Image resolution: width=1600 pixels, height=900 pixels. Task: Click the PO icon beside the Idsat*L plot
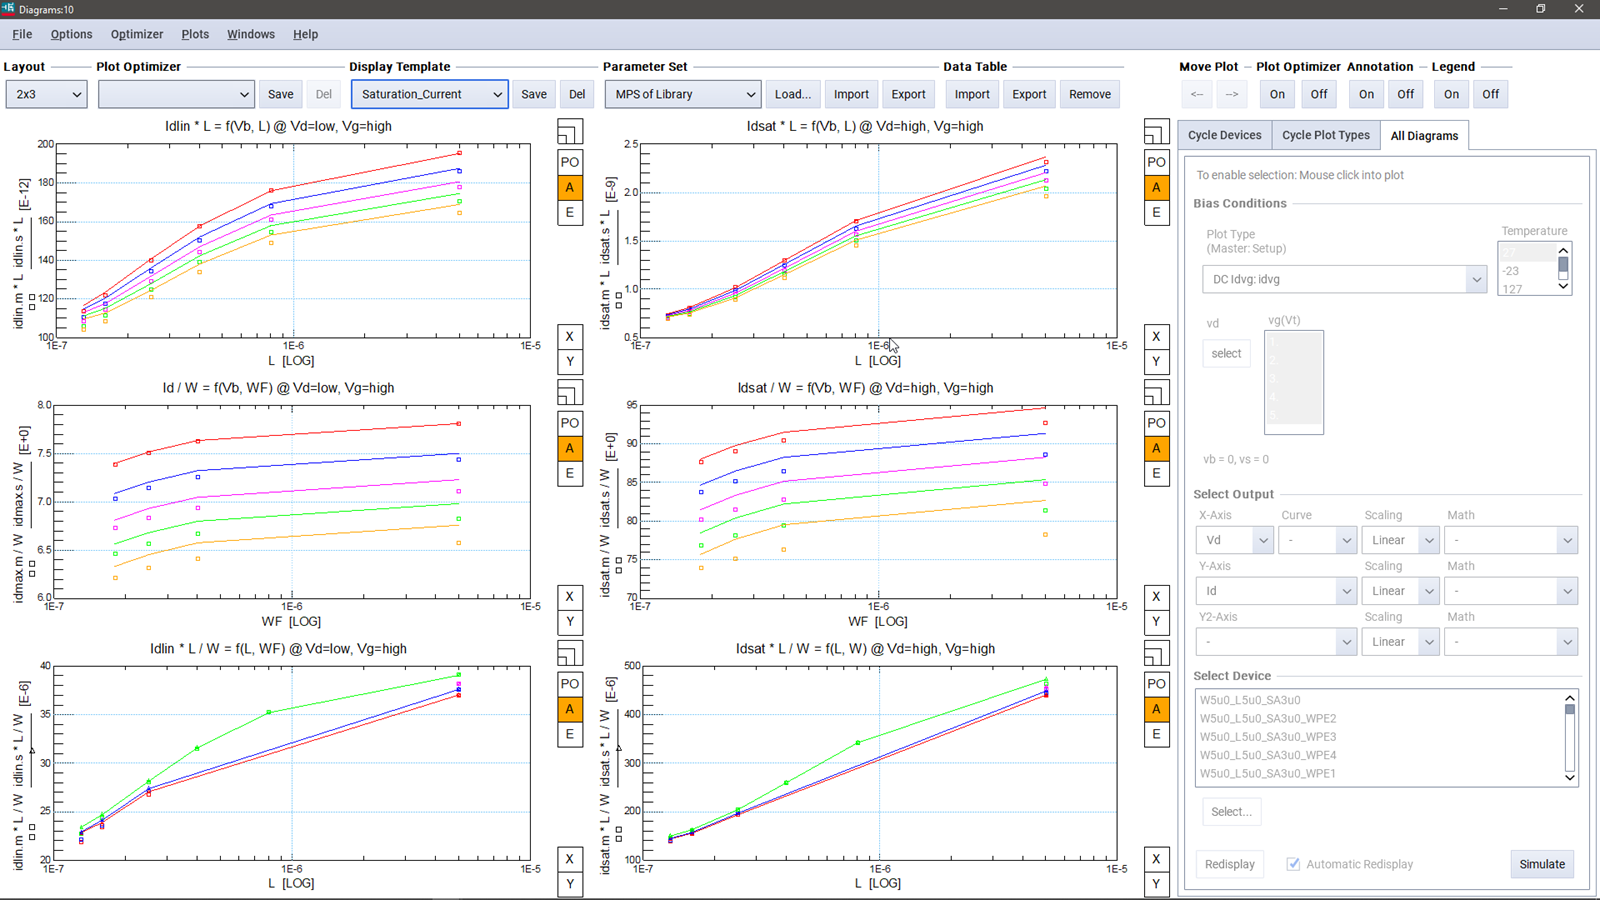pyautogui.click(x=1156, y=162)
